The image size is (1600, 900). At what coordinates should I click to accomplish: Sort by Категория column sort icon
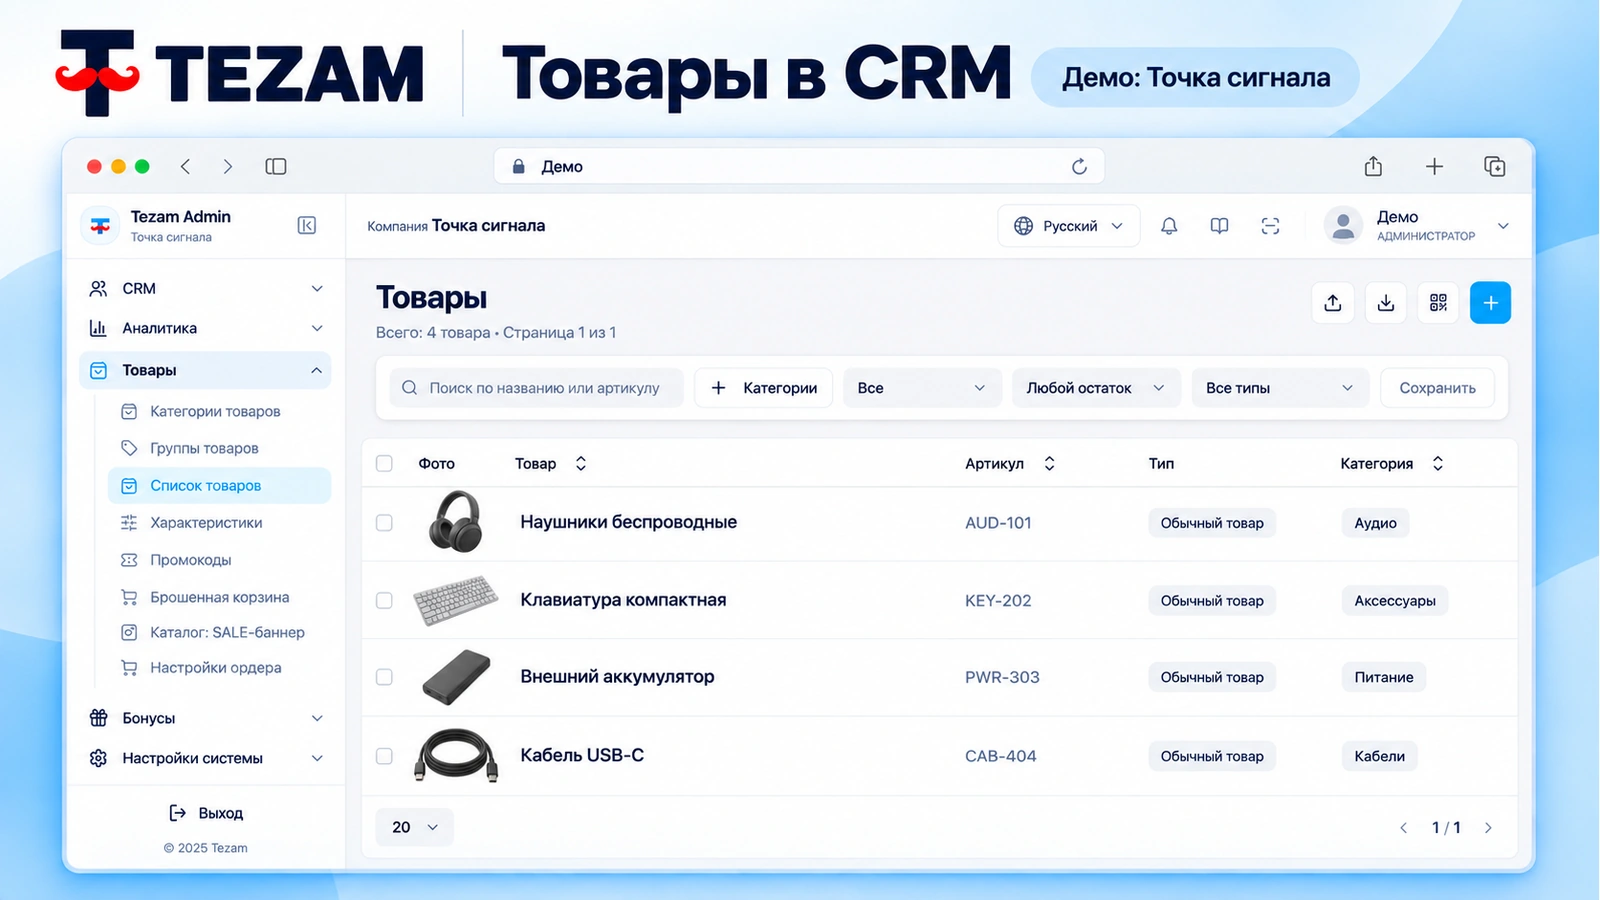click(x=1438, y=463)
